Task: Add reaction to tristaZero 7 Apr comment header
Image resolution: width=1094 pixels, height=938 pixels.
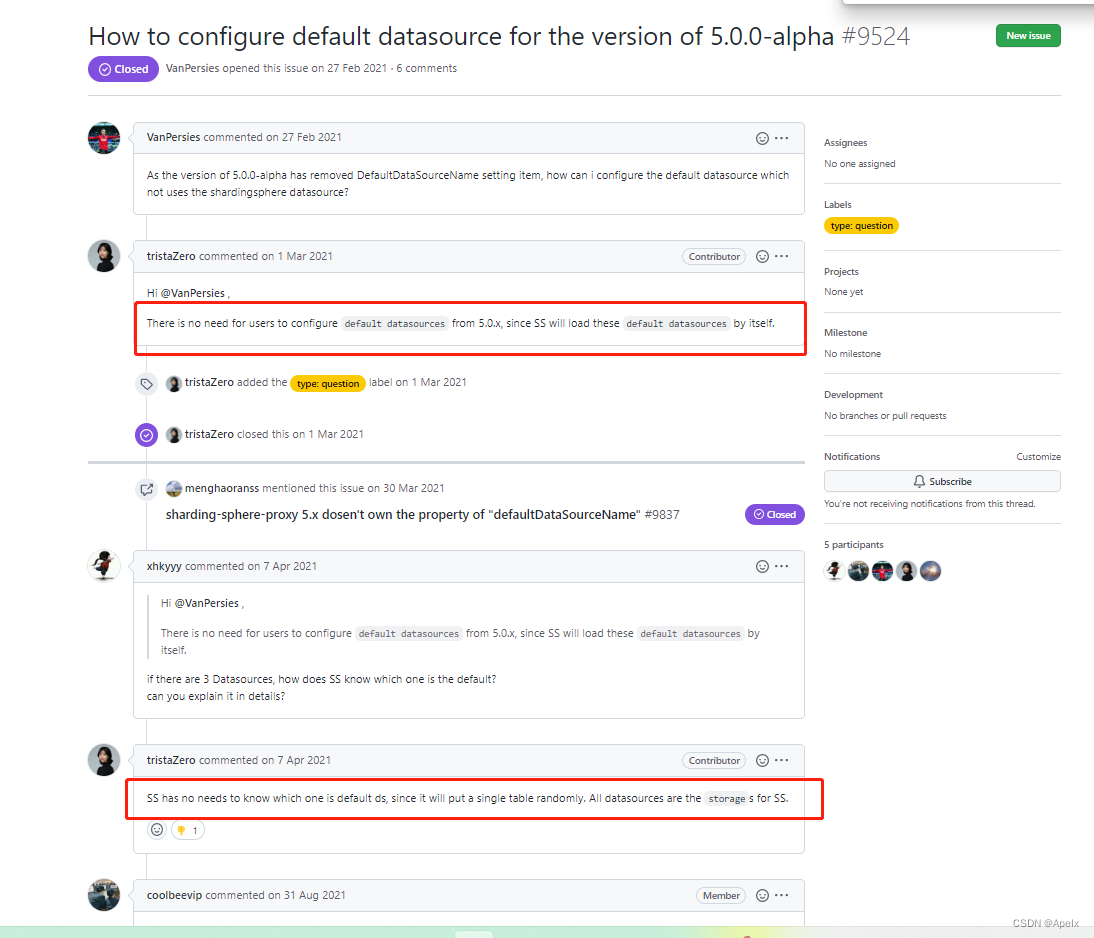Action: coord(762,761)
